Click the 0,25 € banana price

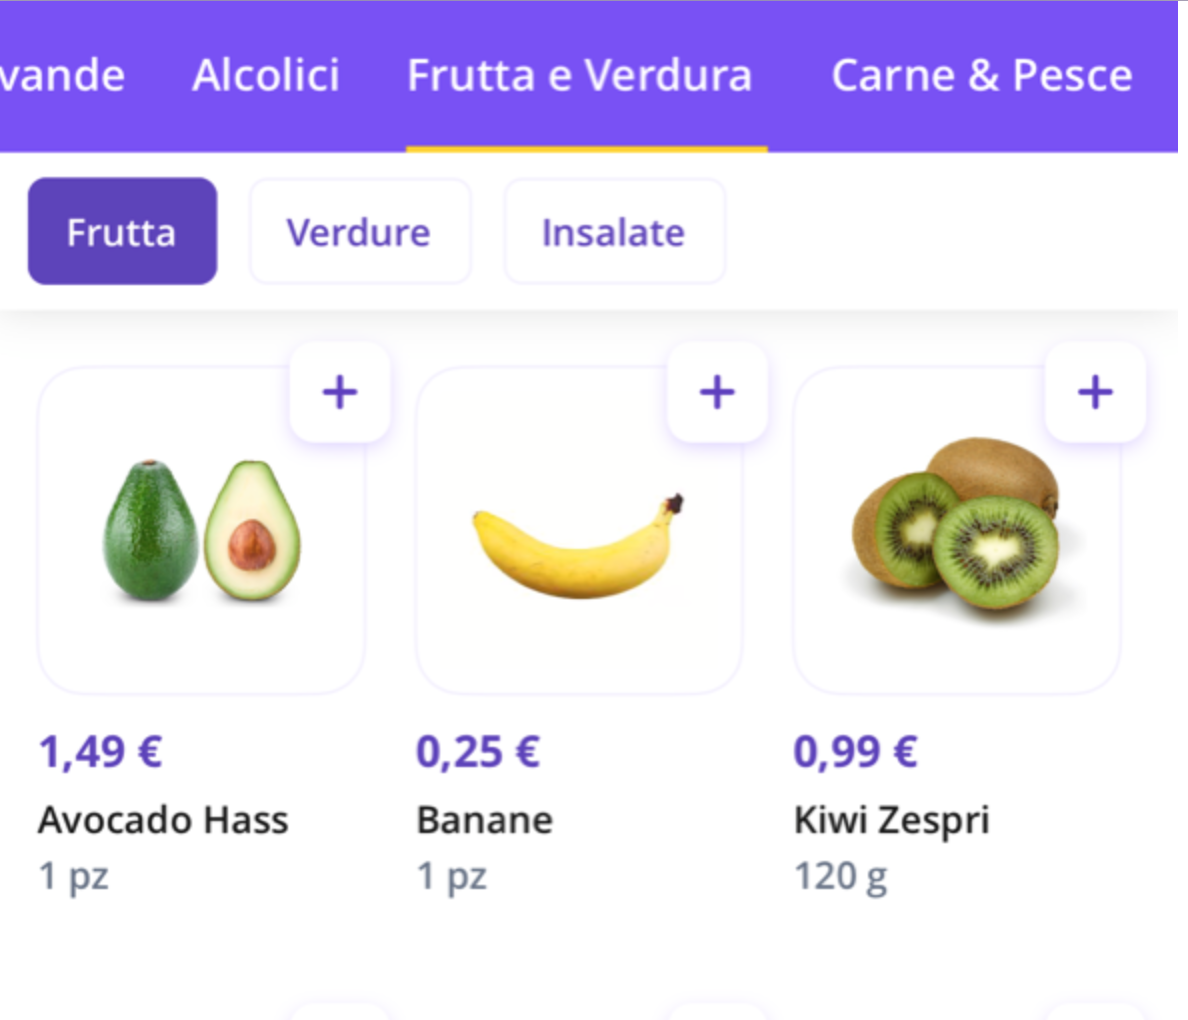[x=478, y=752]
